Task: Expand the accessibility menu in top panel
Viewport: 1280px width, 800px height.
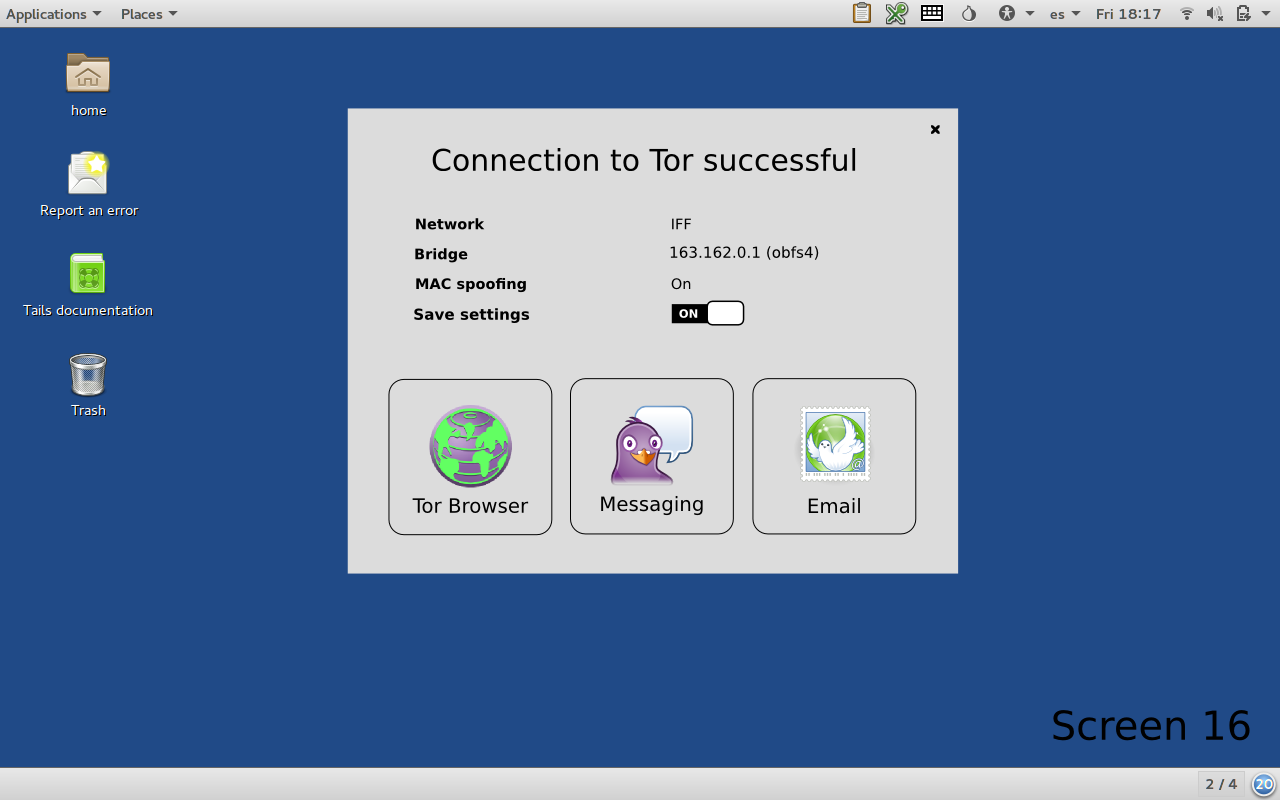Action: point(1015,14)
